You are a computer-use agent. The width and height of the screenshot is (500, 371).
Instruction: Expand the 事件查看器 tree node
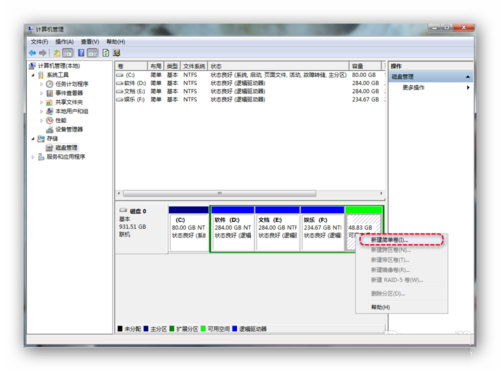pyautogui.click(x=41, y=93)
